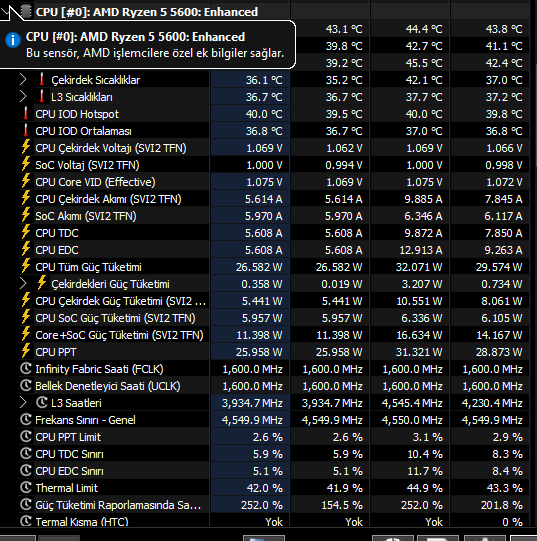Click the lightning icon beside CPU TDC
This screenshot has width=537, height=541.
[26, 232]
